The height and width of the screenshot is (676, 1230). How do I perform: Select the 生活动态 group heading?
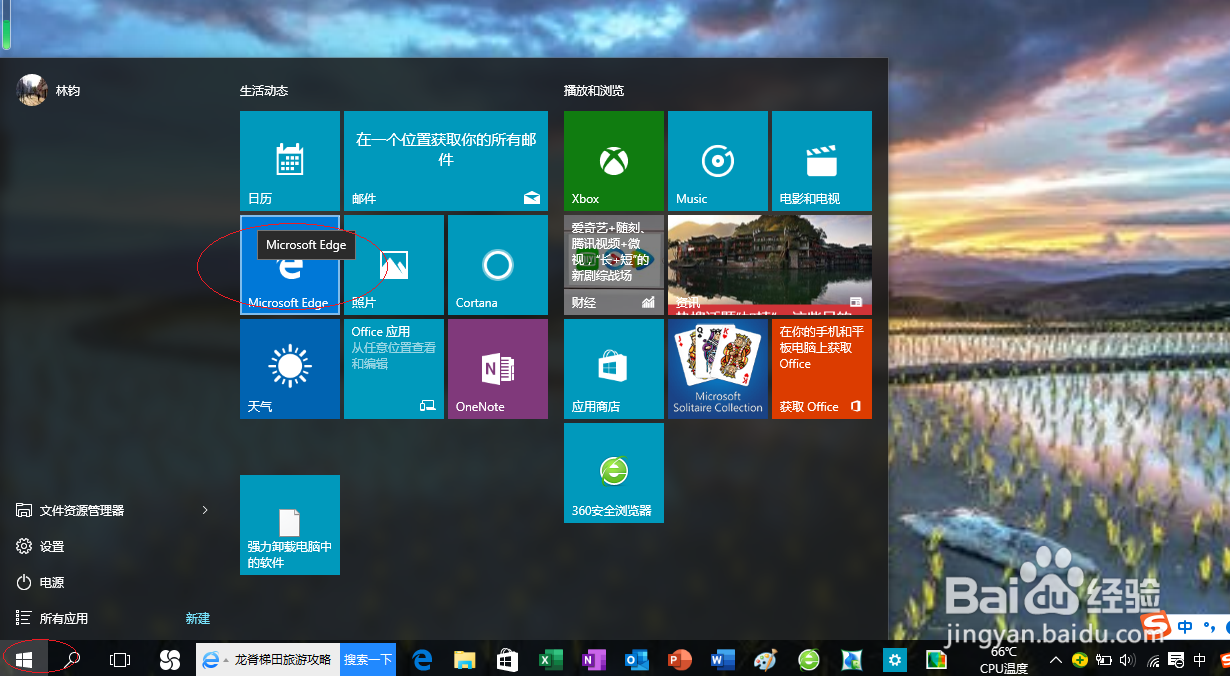[x=264, y=90]
